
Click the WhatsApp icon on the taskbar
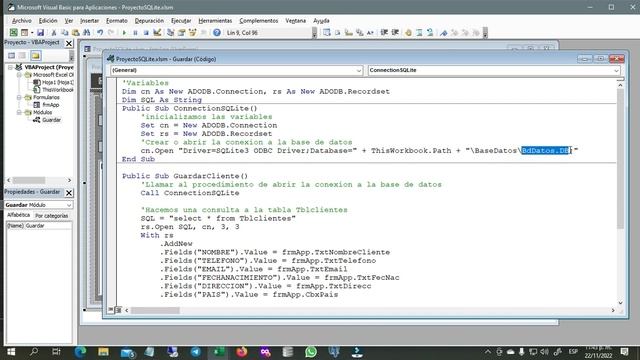point(311,352)
